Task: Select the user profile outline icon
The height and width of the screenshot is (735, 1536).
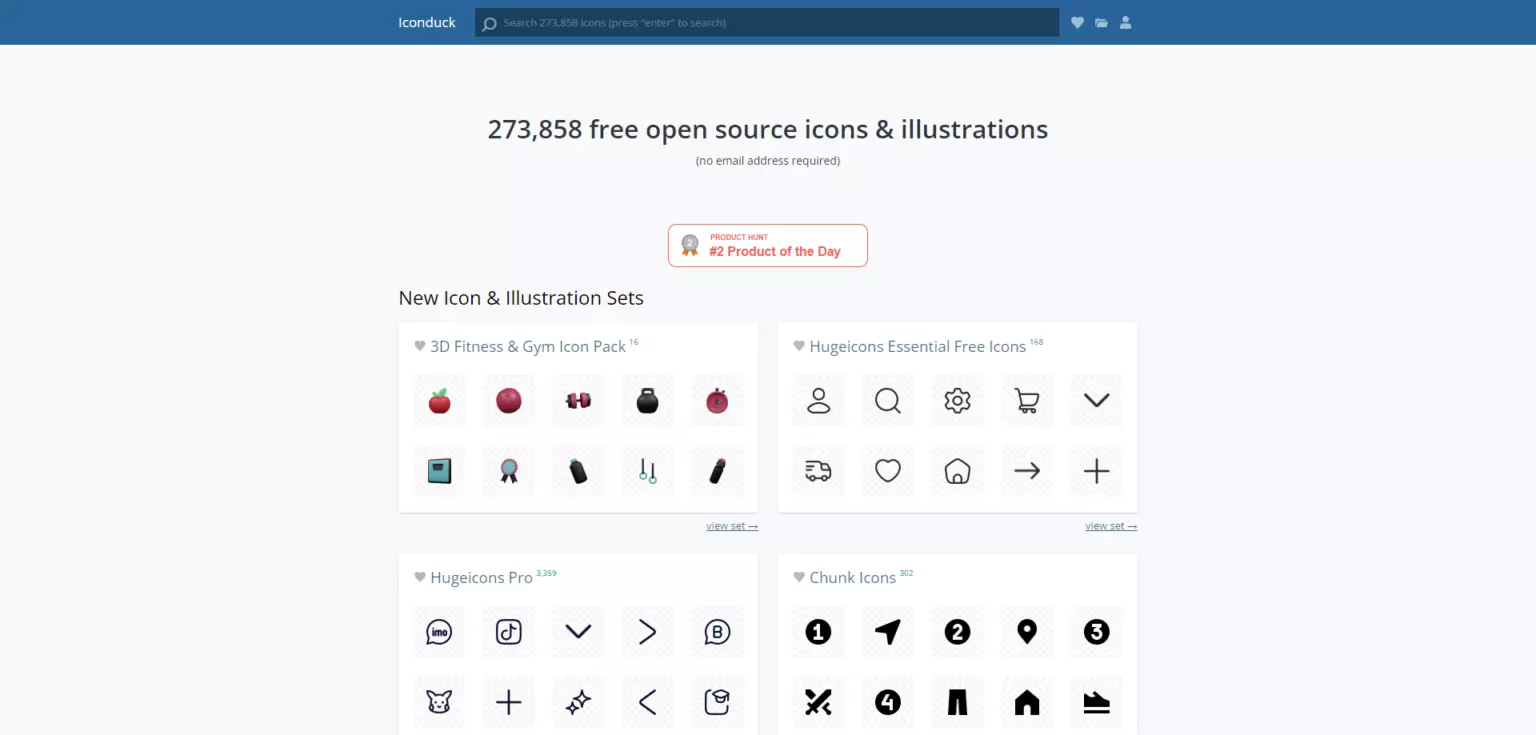Action: point(818,401)
